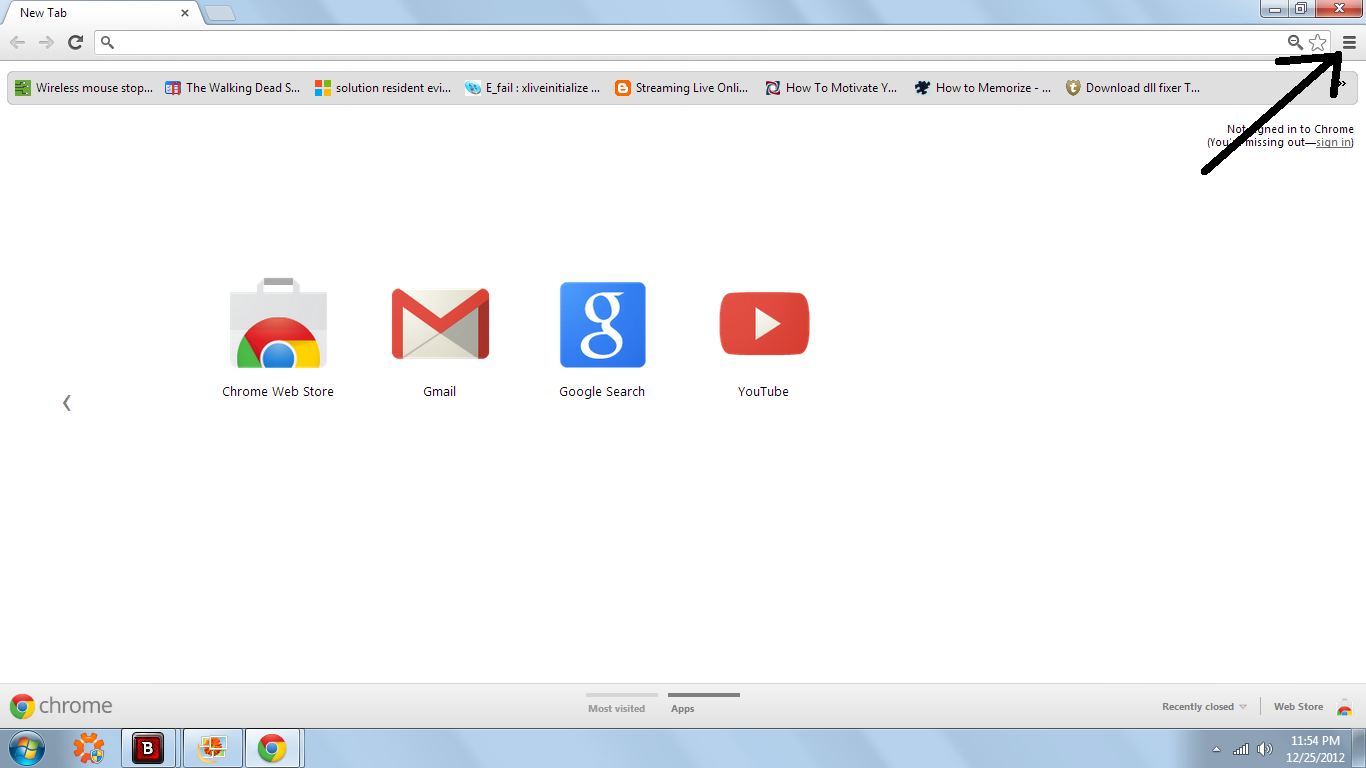
Task: Open the Wireless mouse stop... bookmark
Action: 84,88
